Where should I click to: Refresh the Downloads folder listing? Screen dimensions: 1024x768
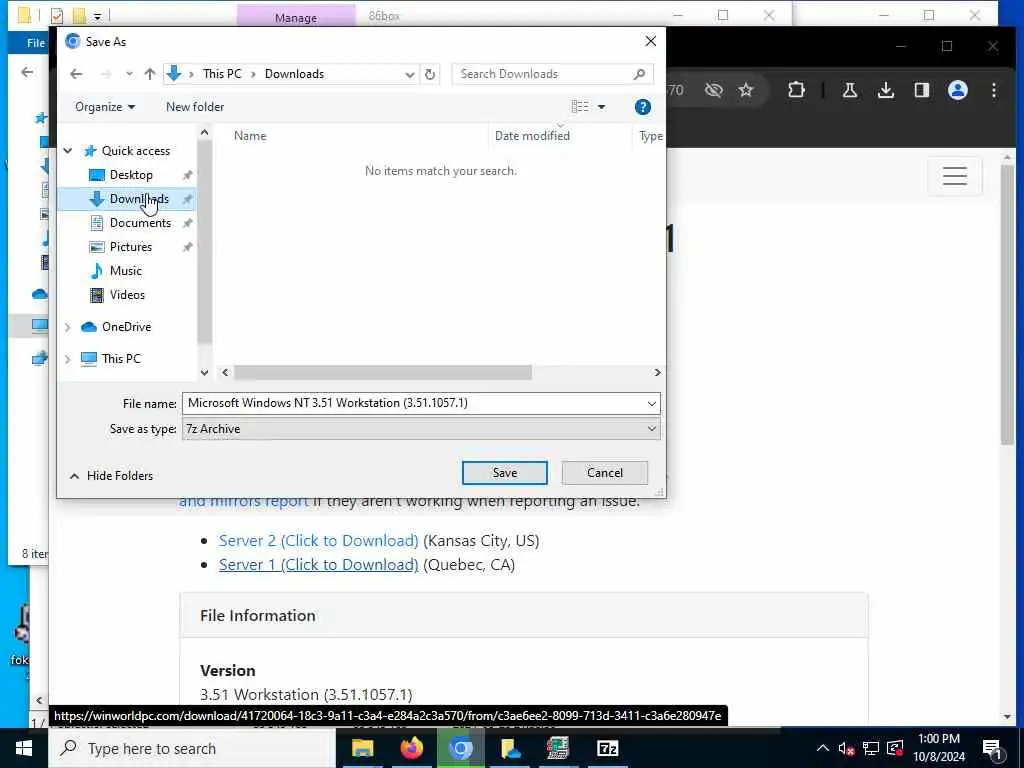click(x=430, y=74)
